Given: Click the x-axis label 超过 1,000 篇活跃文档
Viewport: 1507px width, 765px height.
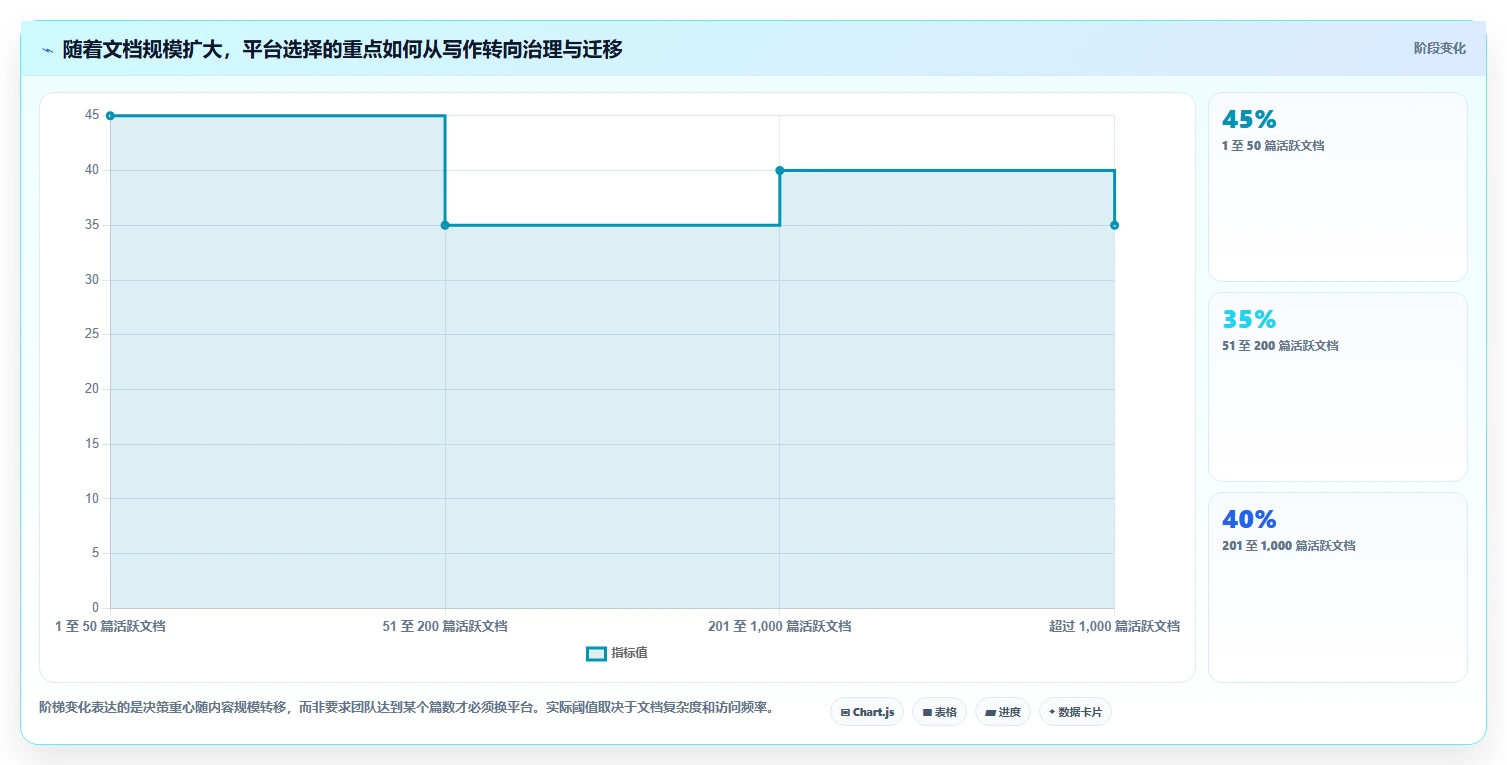Looking at the screenshot, I should [1114, 626].
